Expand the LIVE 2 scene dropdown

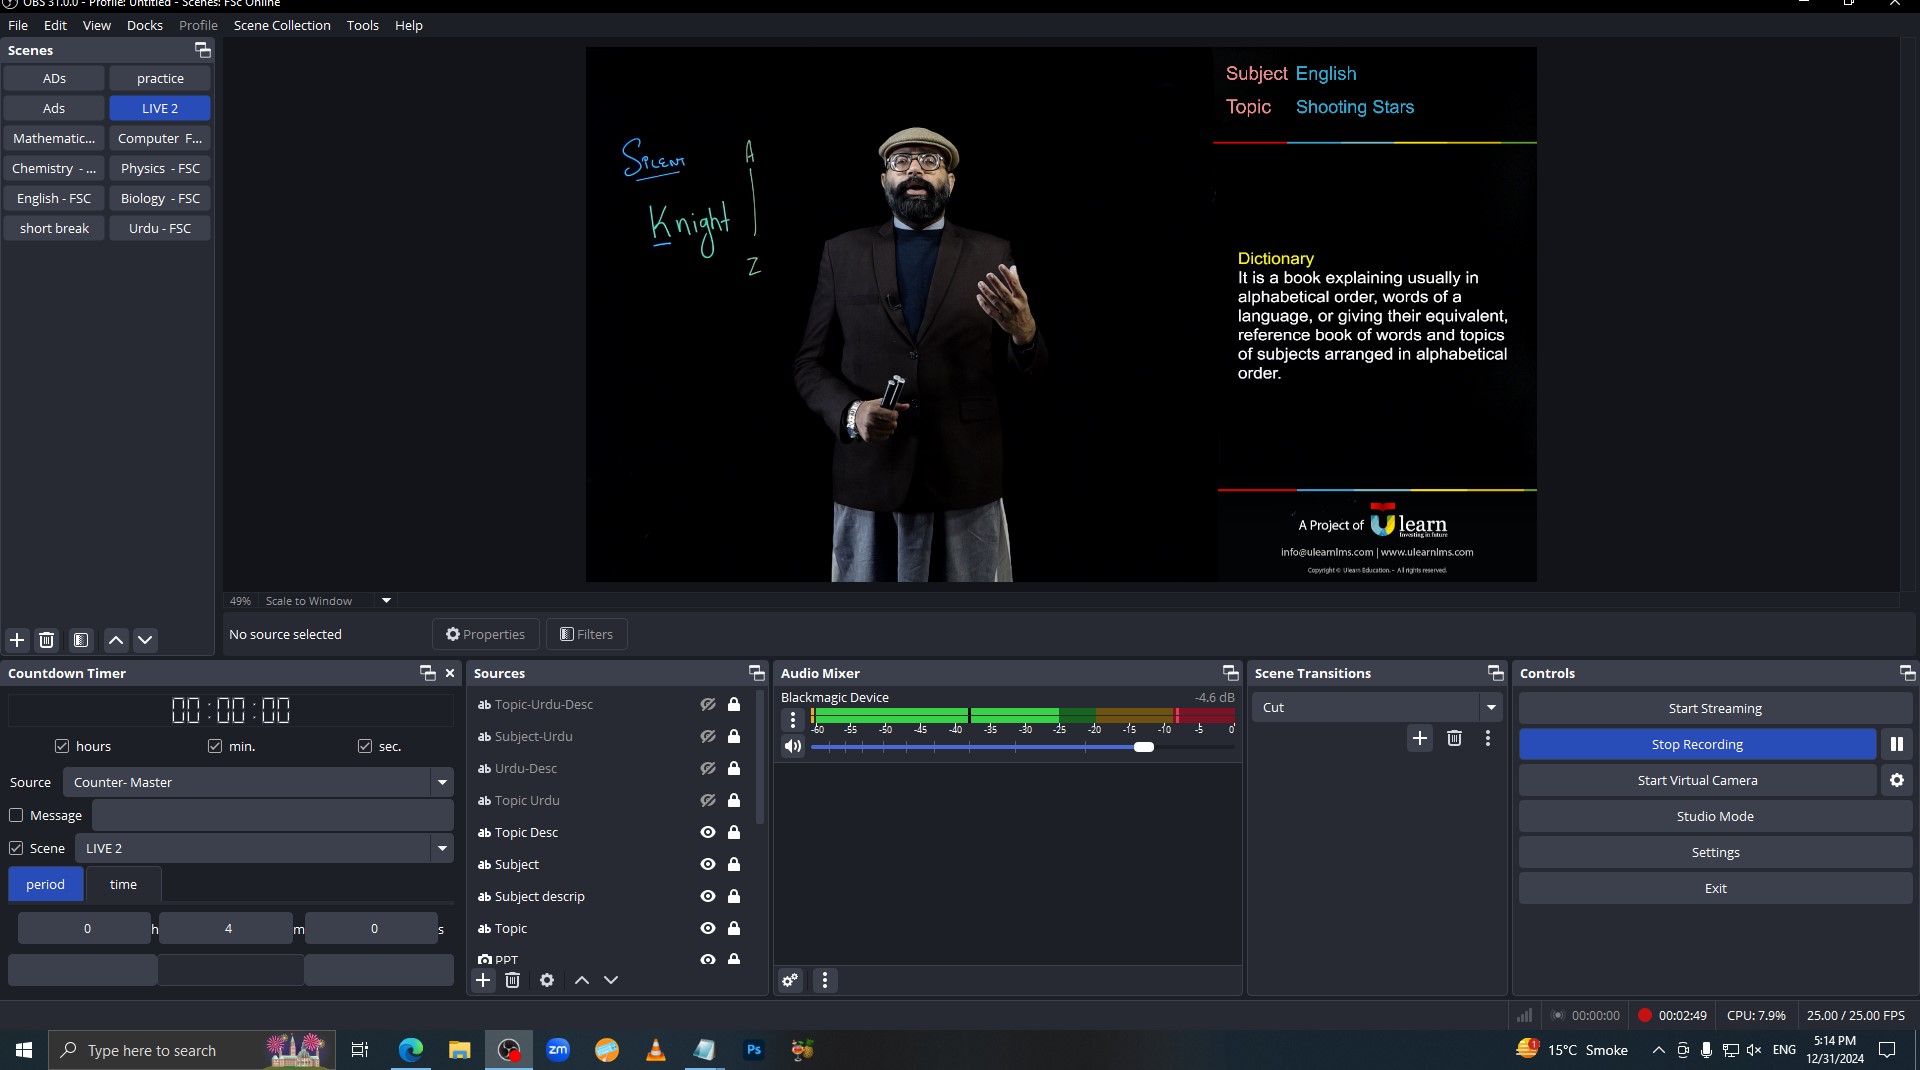click(x=442, y=848)
